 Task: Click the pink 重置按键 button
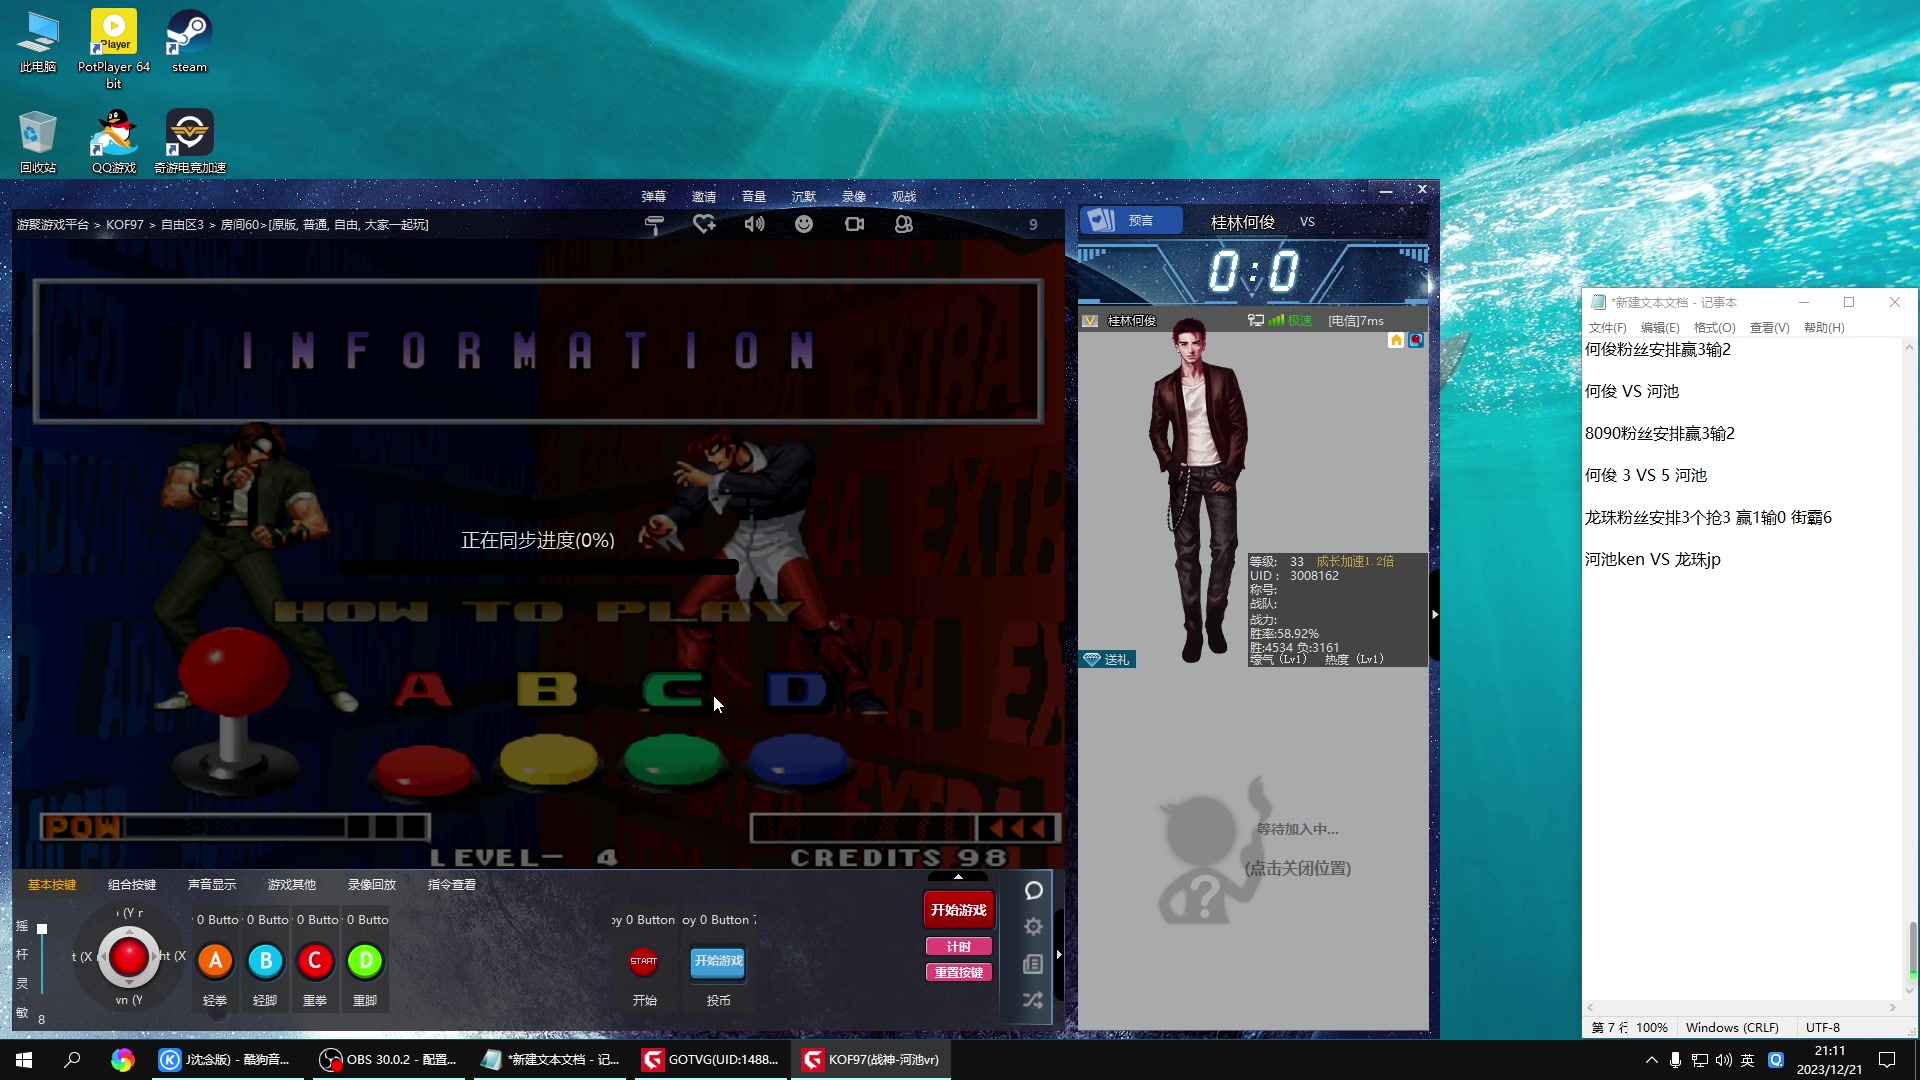[959, 972]
